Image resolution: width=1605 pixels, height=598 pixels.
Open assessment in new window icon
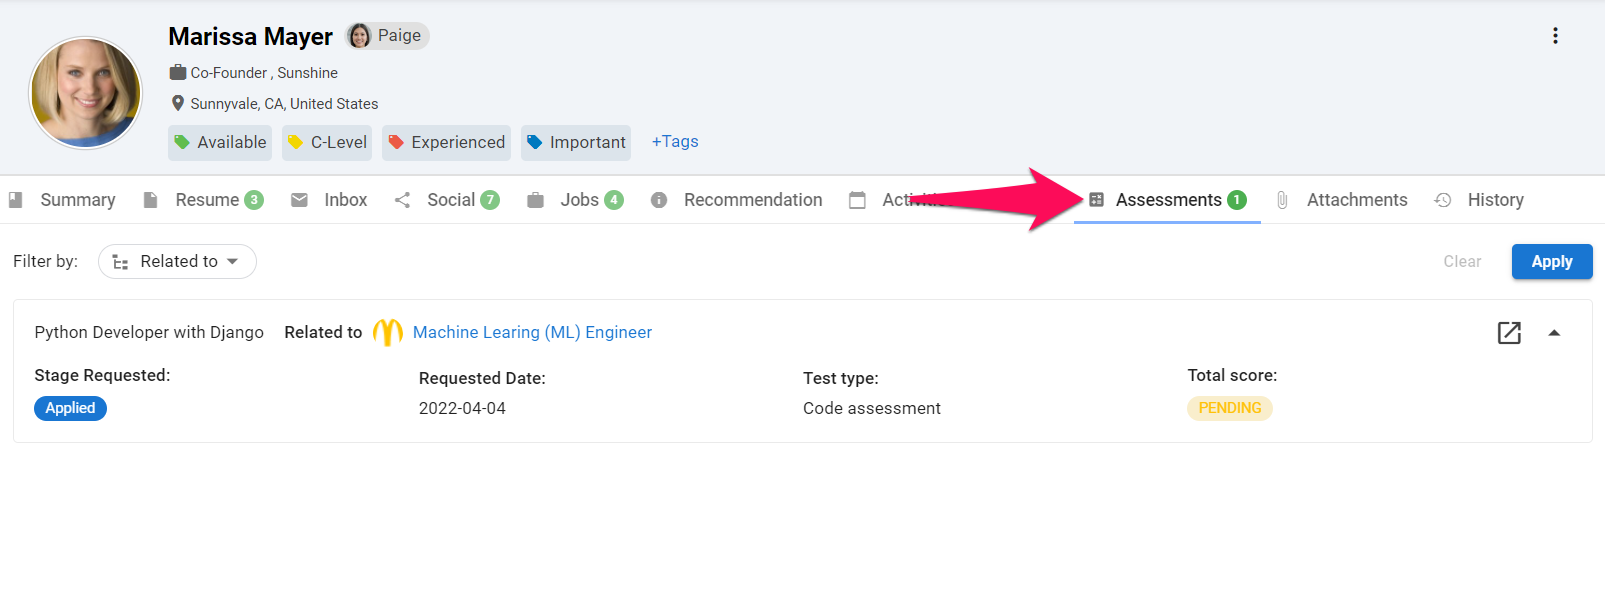pyautogui.click(x=1509, y=333)
